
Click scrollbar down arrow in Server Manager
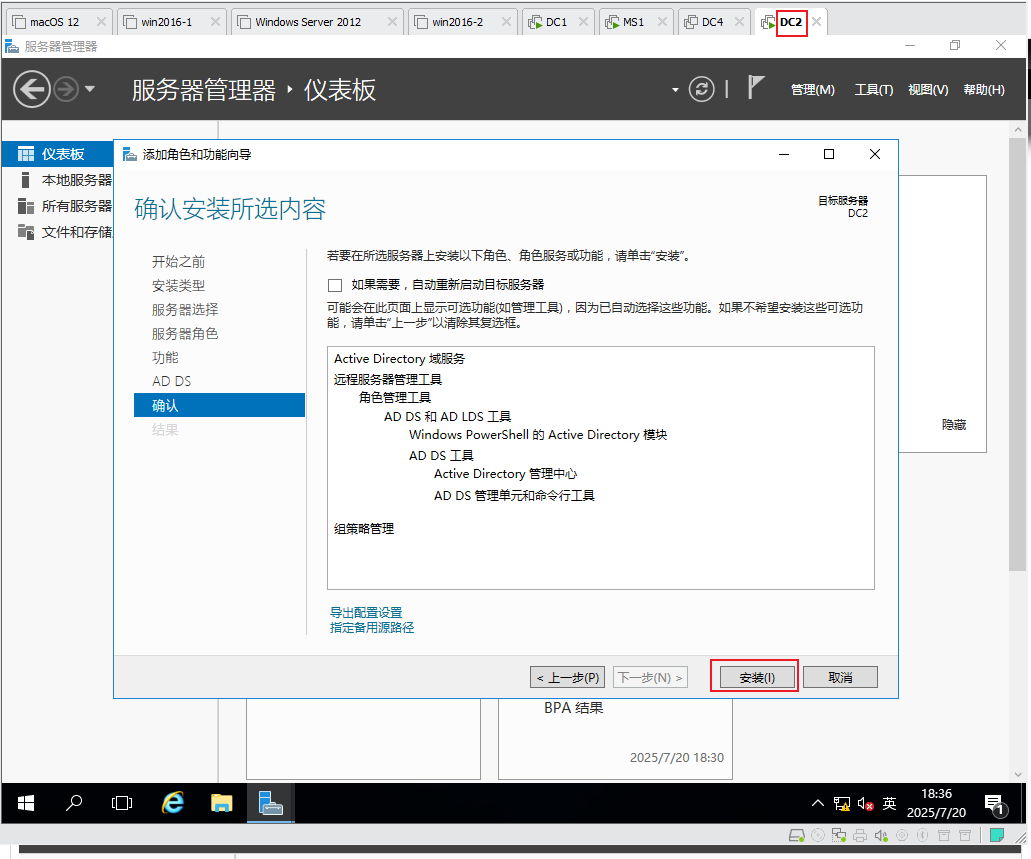click(x=1018, y=775)
